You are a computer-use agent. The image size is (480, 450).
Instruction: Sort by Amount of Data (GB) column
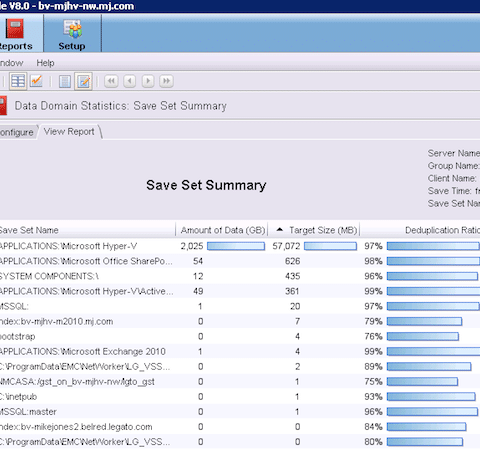222,230
